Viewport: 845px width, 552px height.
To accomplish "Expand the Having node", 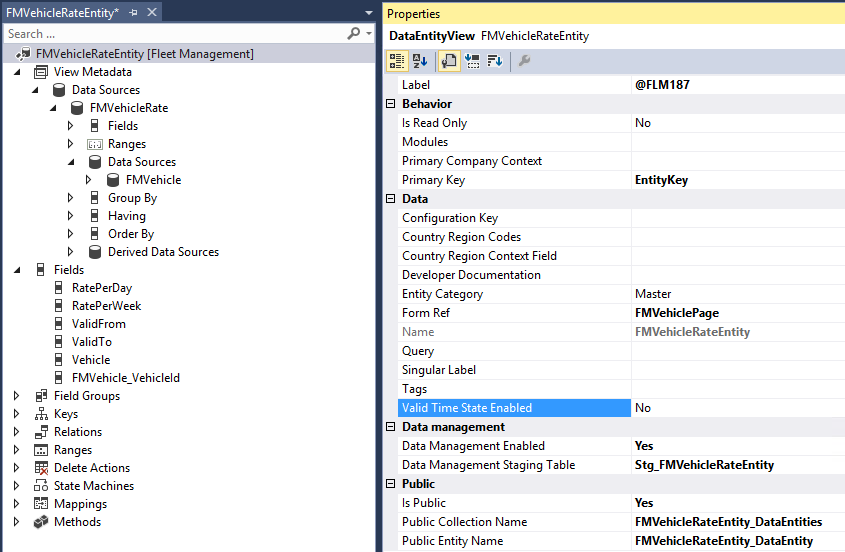I will 71,216.
